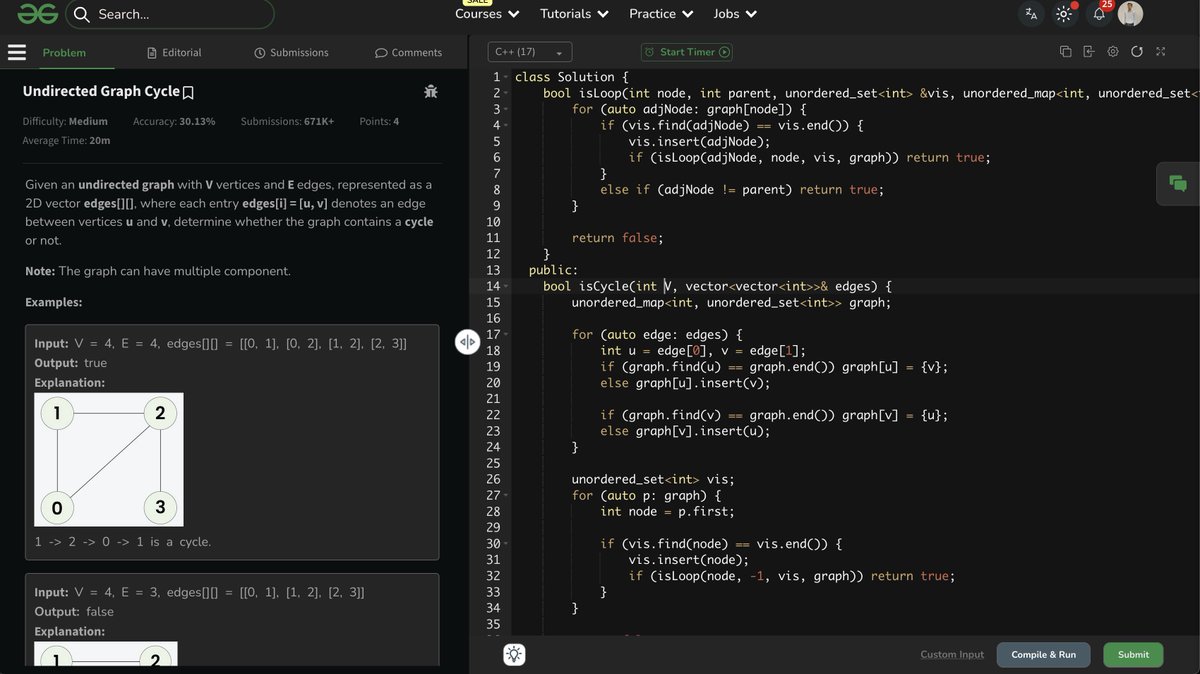
Task: Collapse code fold arrow at line 30
Action: (x=506, y=543)
